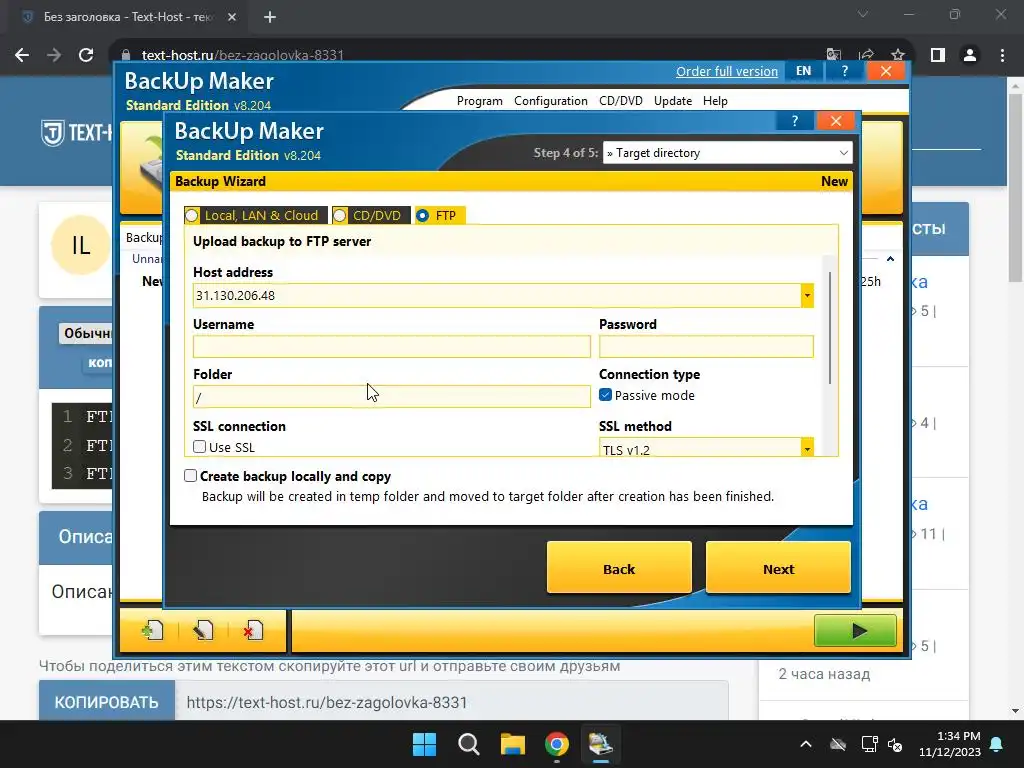Open the CD/DVD menu
This screenshot has height=768, width=1024.
click(620, 101)
